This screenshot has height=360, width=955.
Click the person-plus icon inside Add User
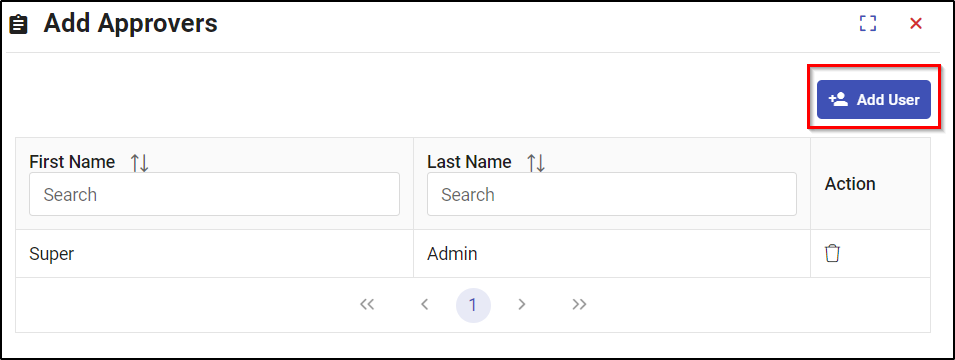[x=839, y=99]
